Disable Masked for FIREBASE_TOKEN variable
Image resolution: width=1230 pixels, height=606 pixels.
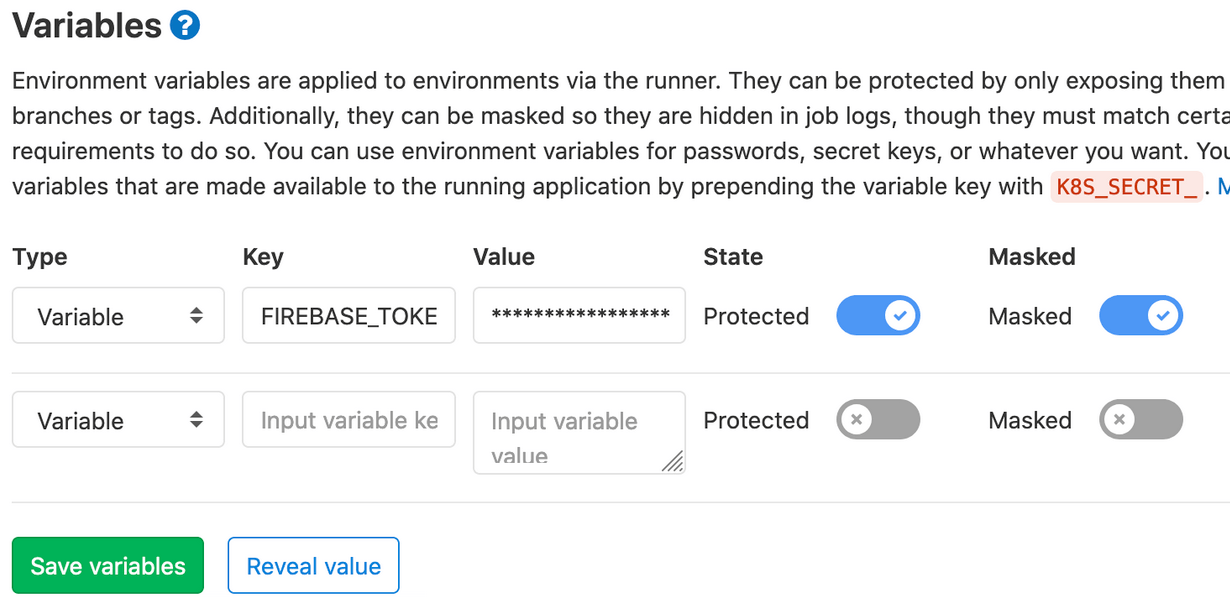(x=1141, y=316)
